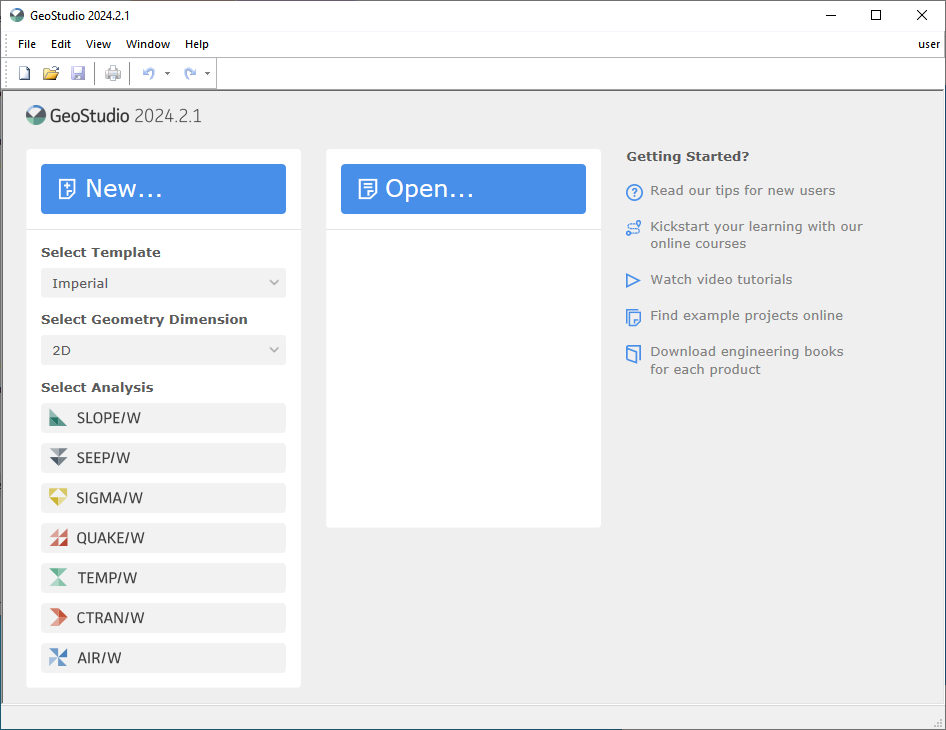Choose the CTRAN/W analysis

click(x=163, y=618)
